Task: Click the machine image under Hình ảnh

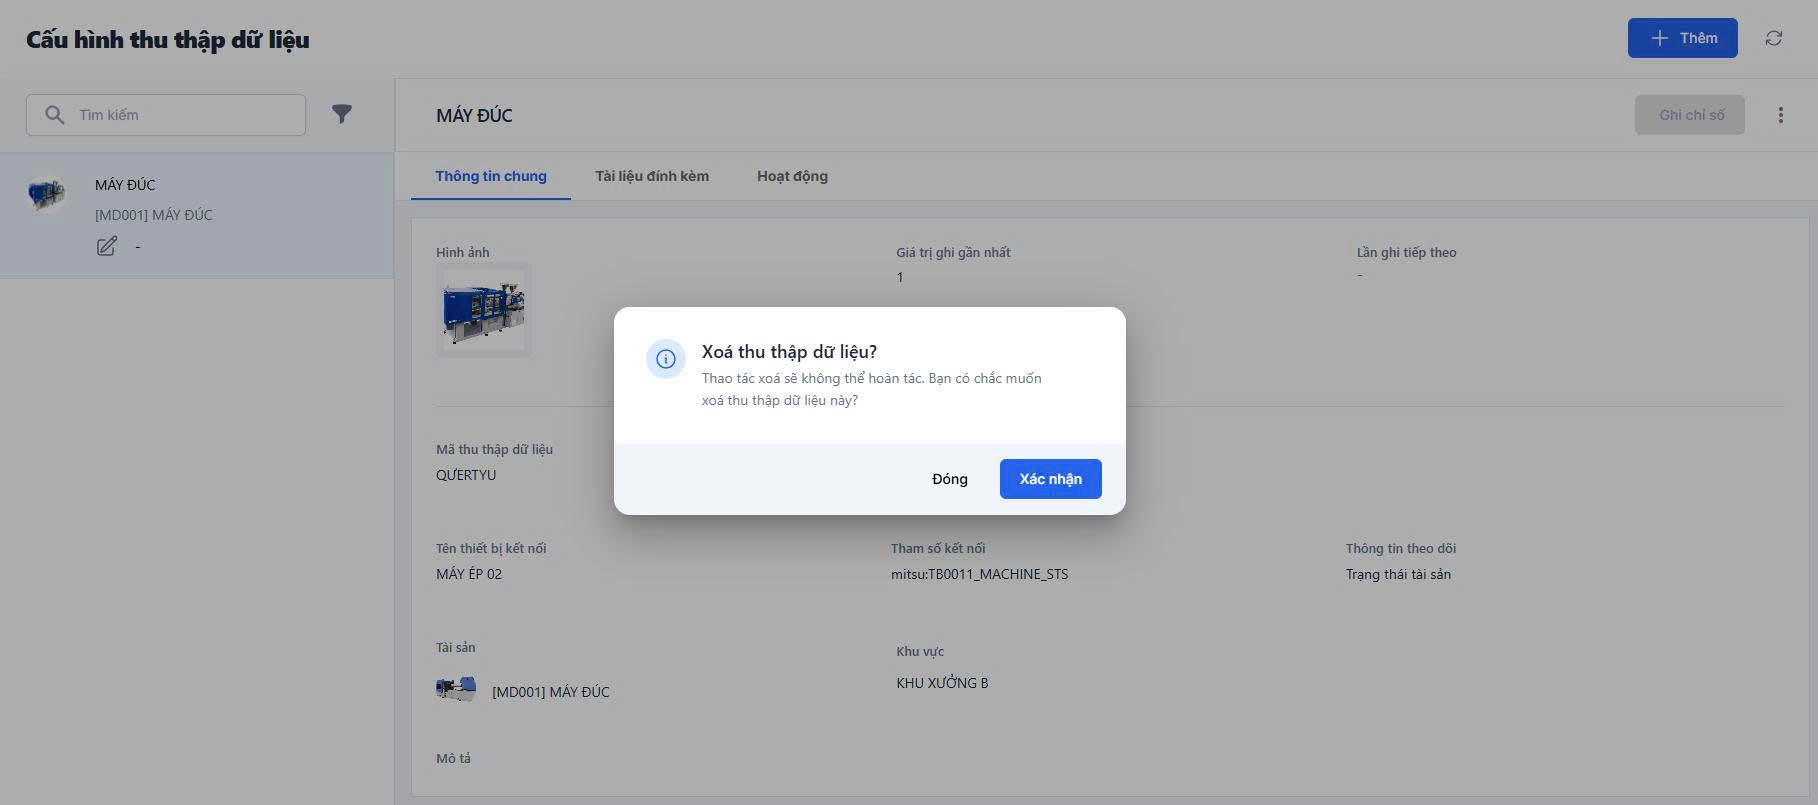Action: [484, 310]
